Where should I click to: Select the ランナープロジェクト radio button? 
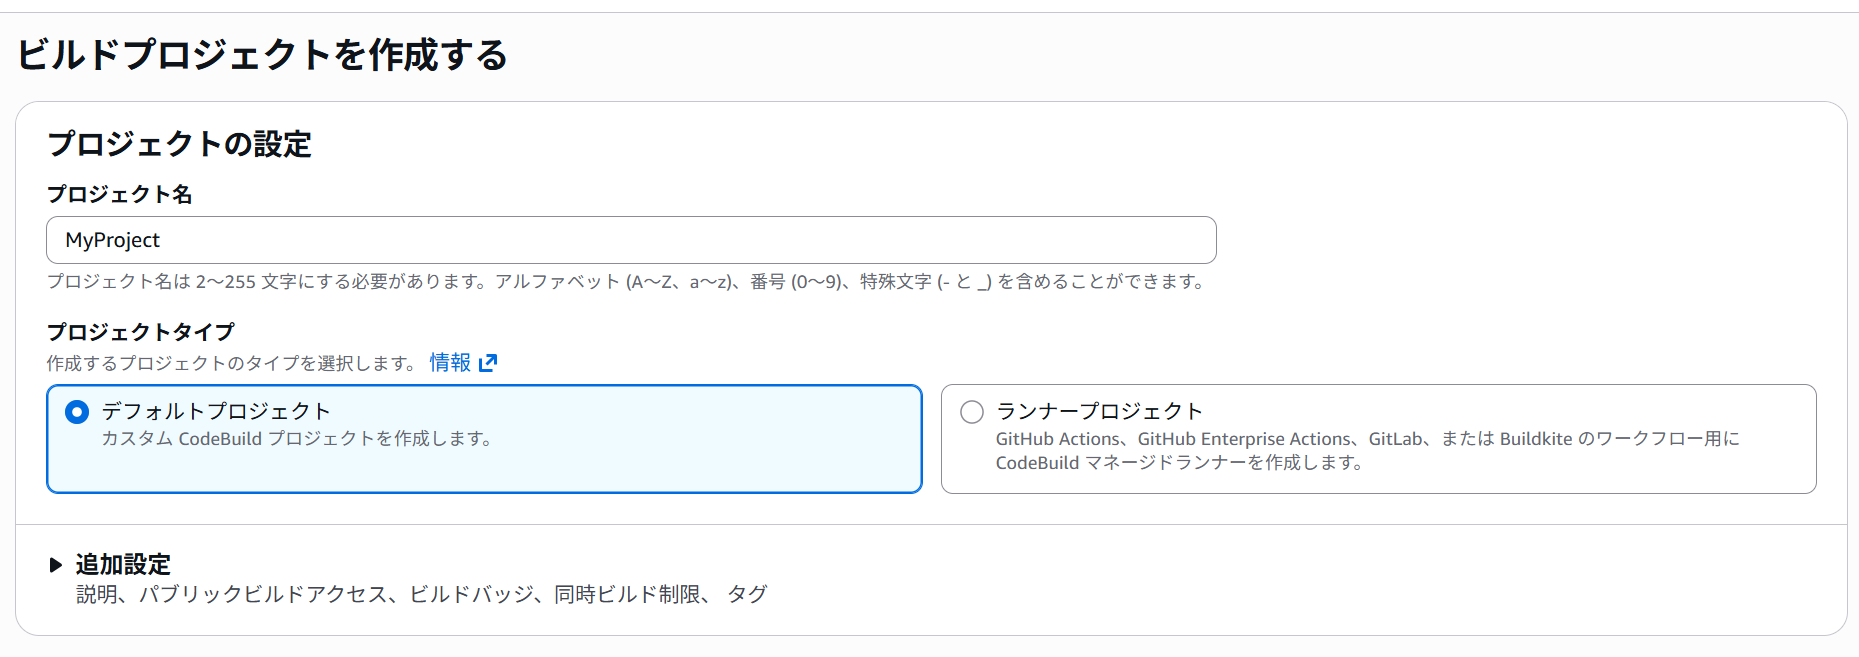click(x=972, y=412)
